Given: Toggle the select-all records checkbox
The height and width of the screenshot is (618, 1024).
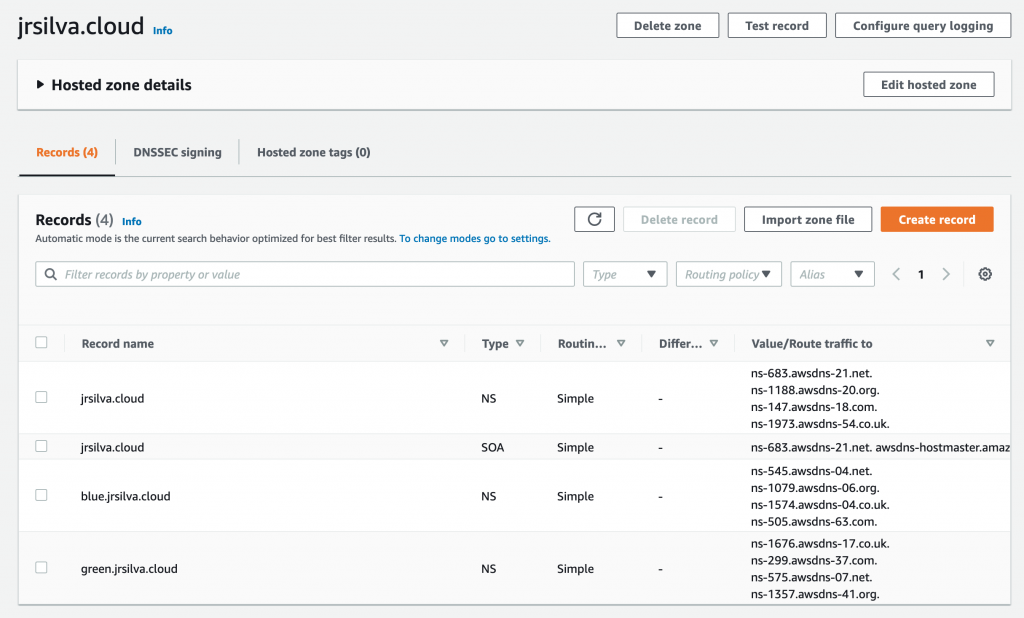Looking at the screenshot, I should pyautogui.click(x=41, y=342).
